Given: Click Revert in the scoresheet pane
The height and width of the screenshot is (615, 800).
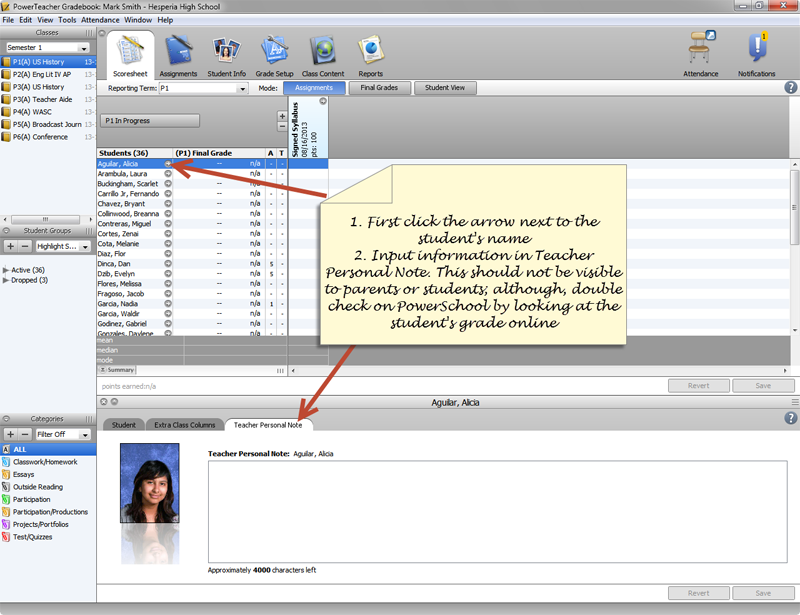Looking at the screenshot, I should [x=698, y=386].
